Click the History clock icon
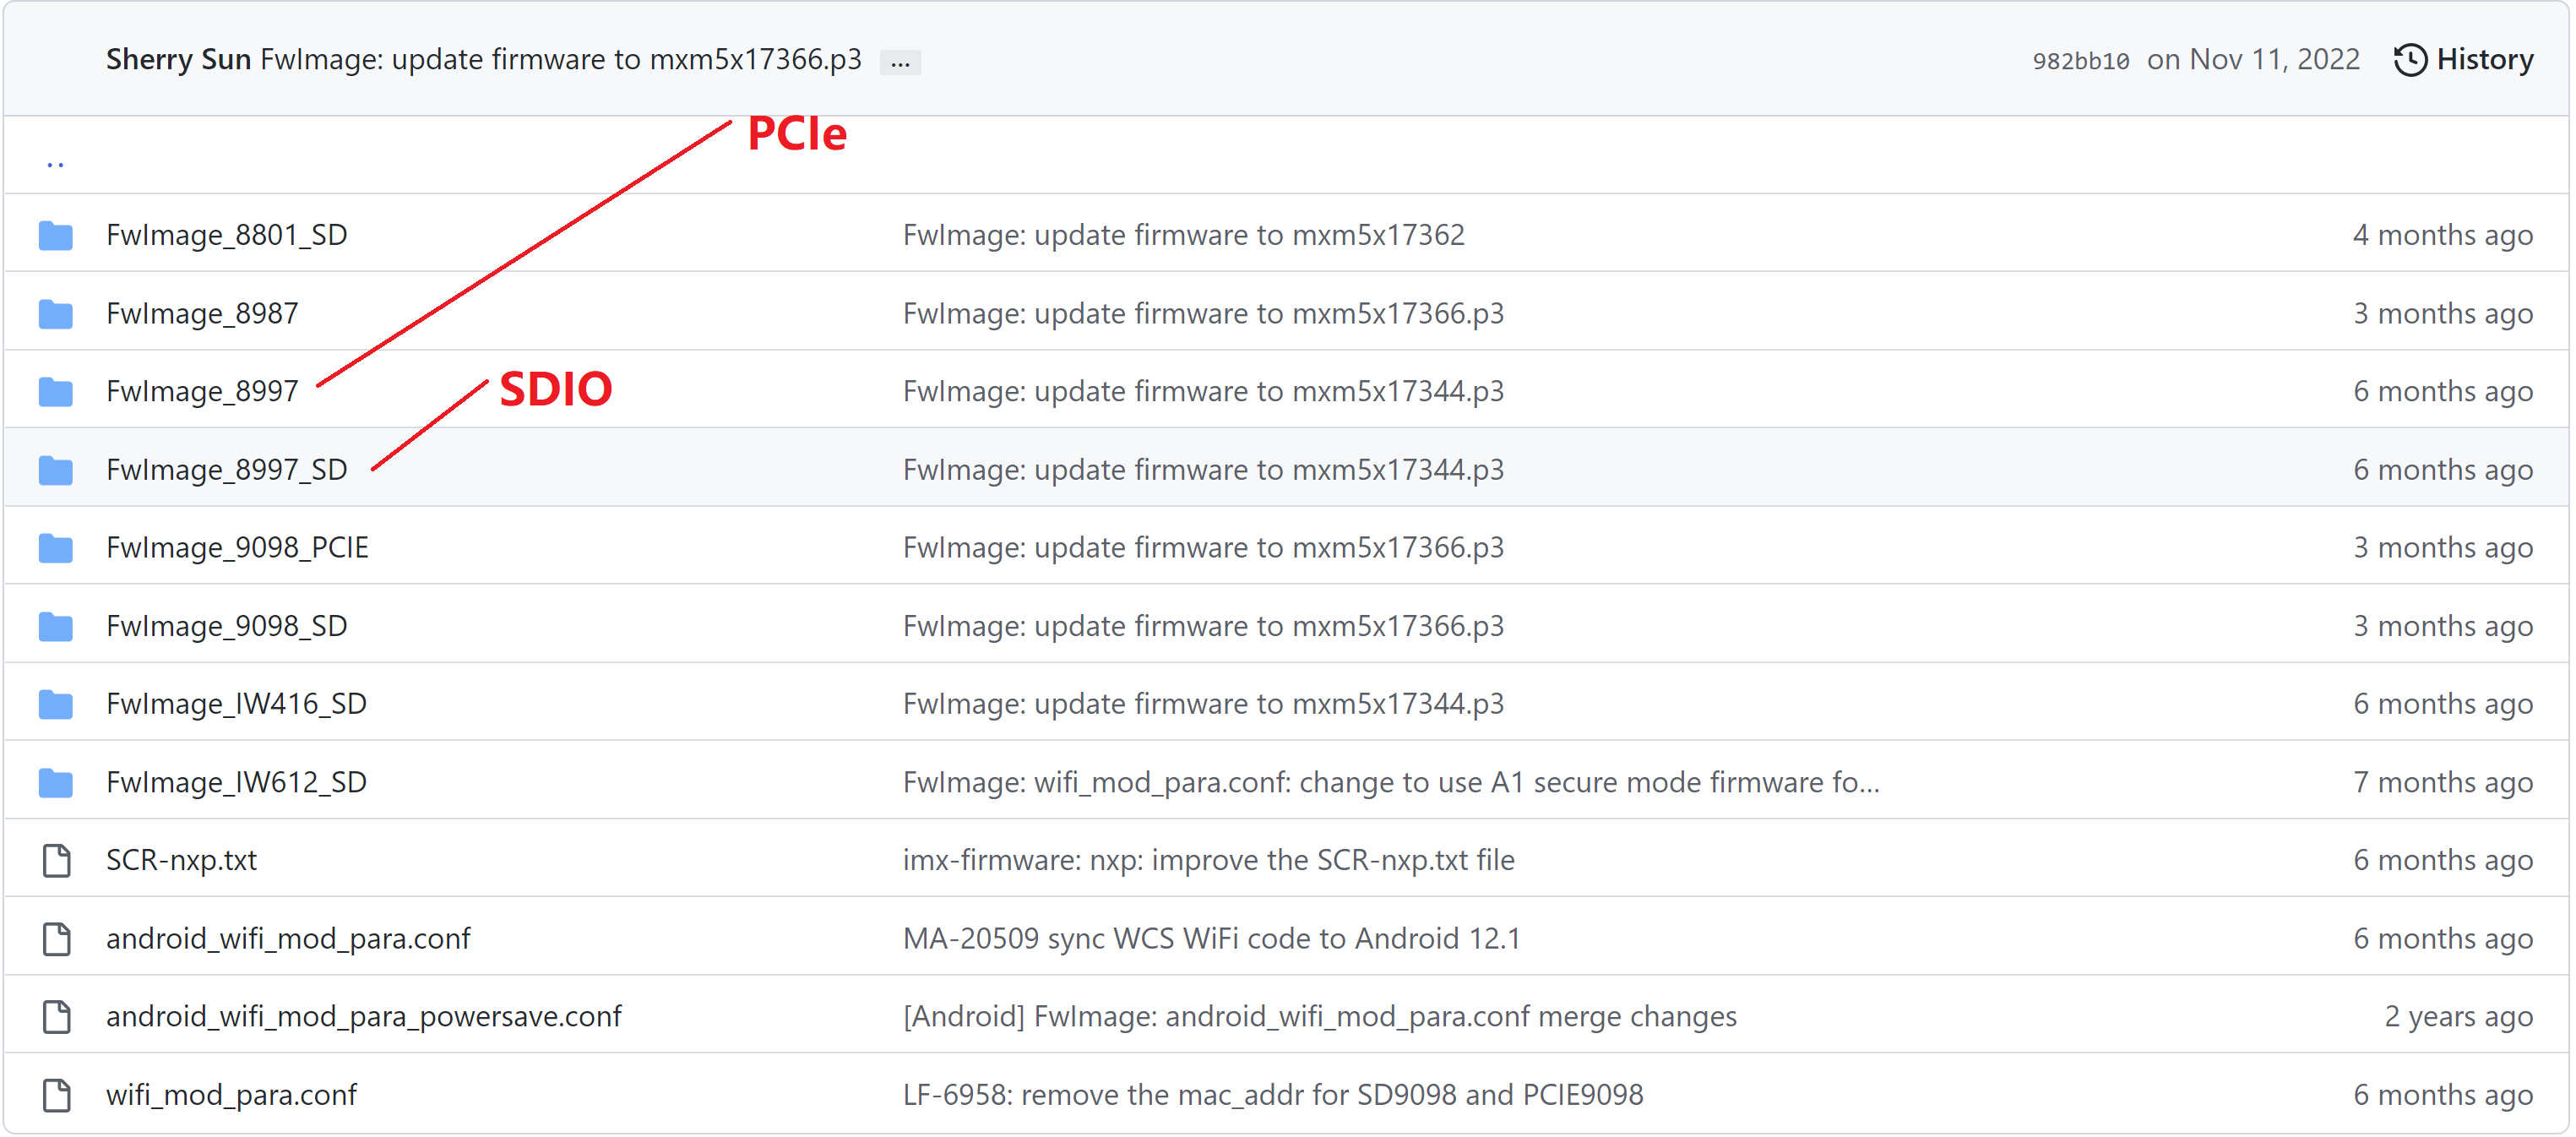2576x1137 pixels. point(2410,60)
